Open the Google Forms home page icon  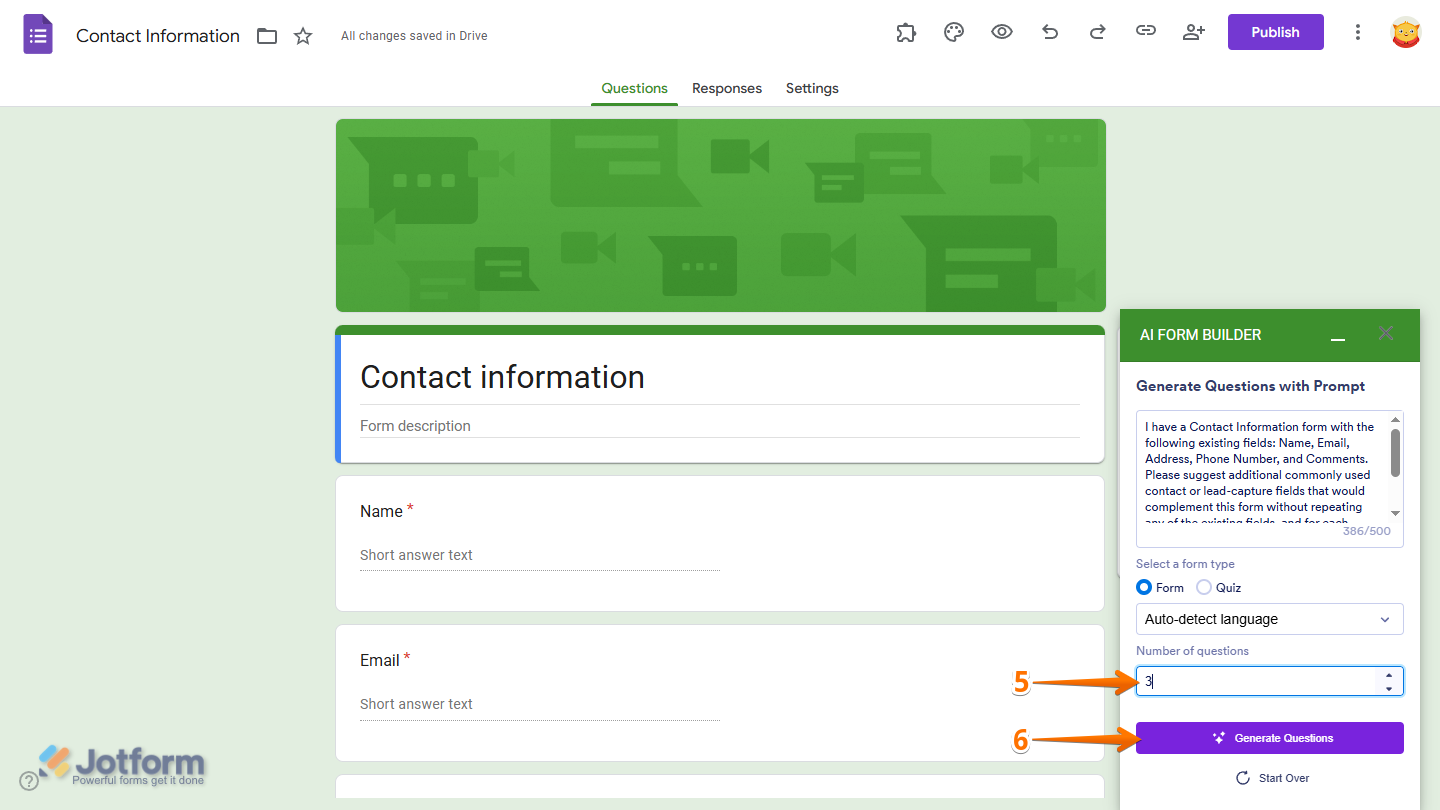[37, 33]
